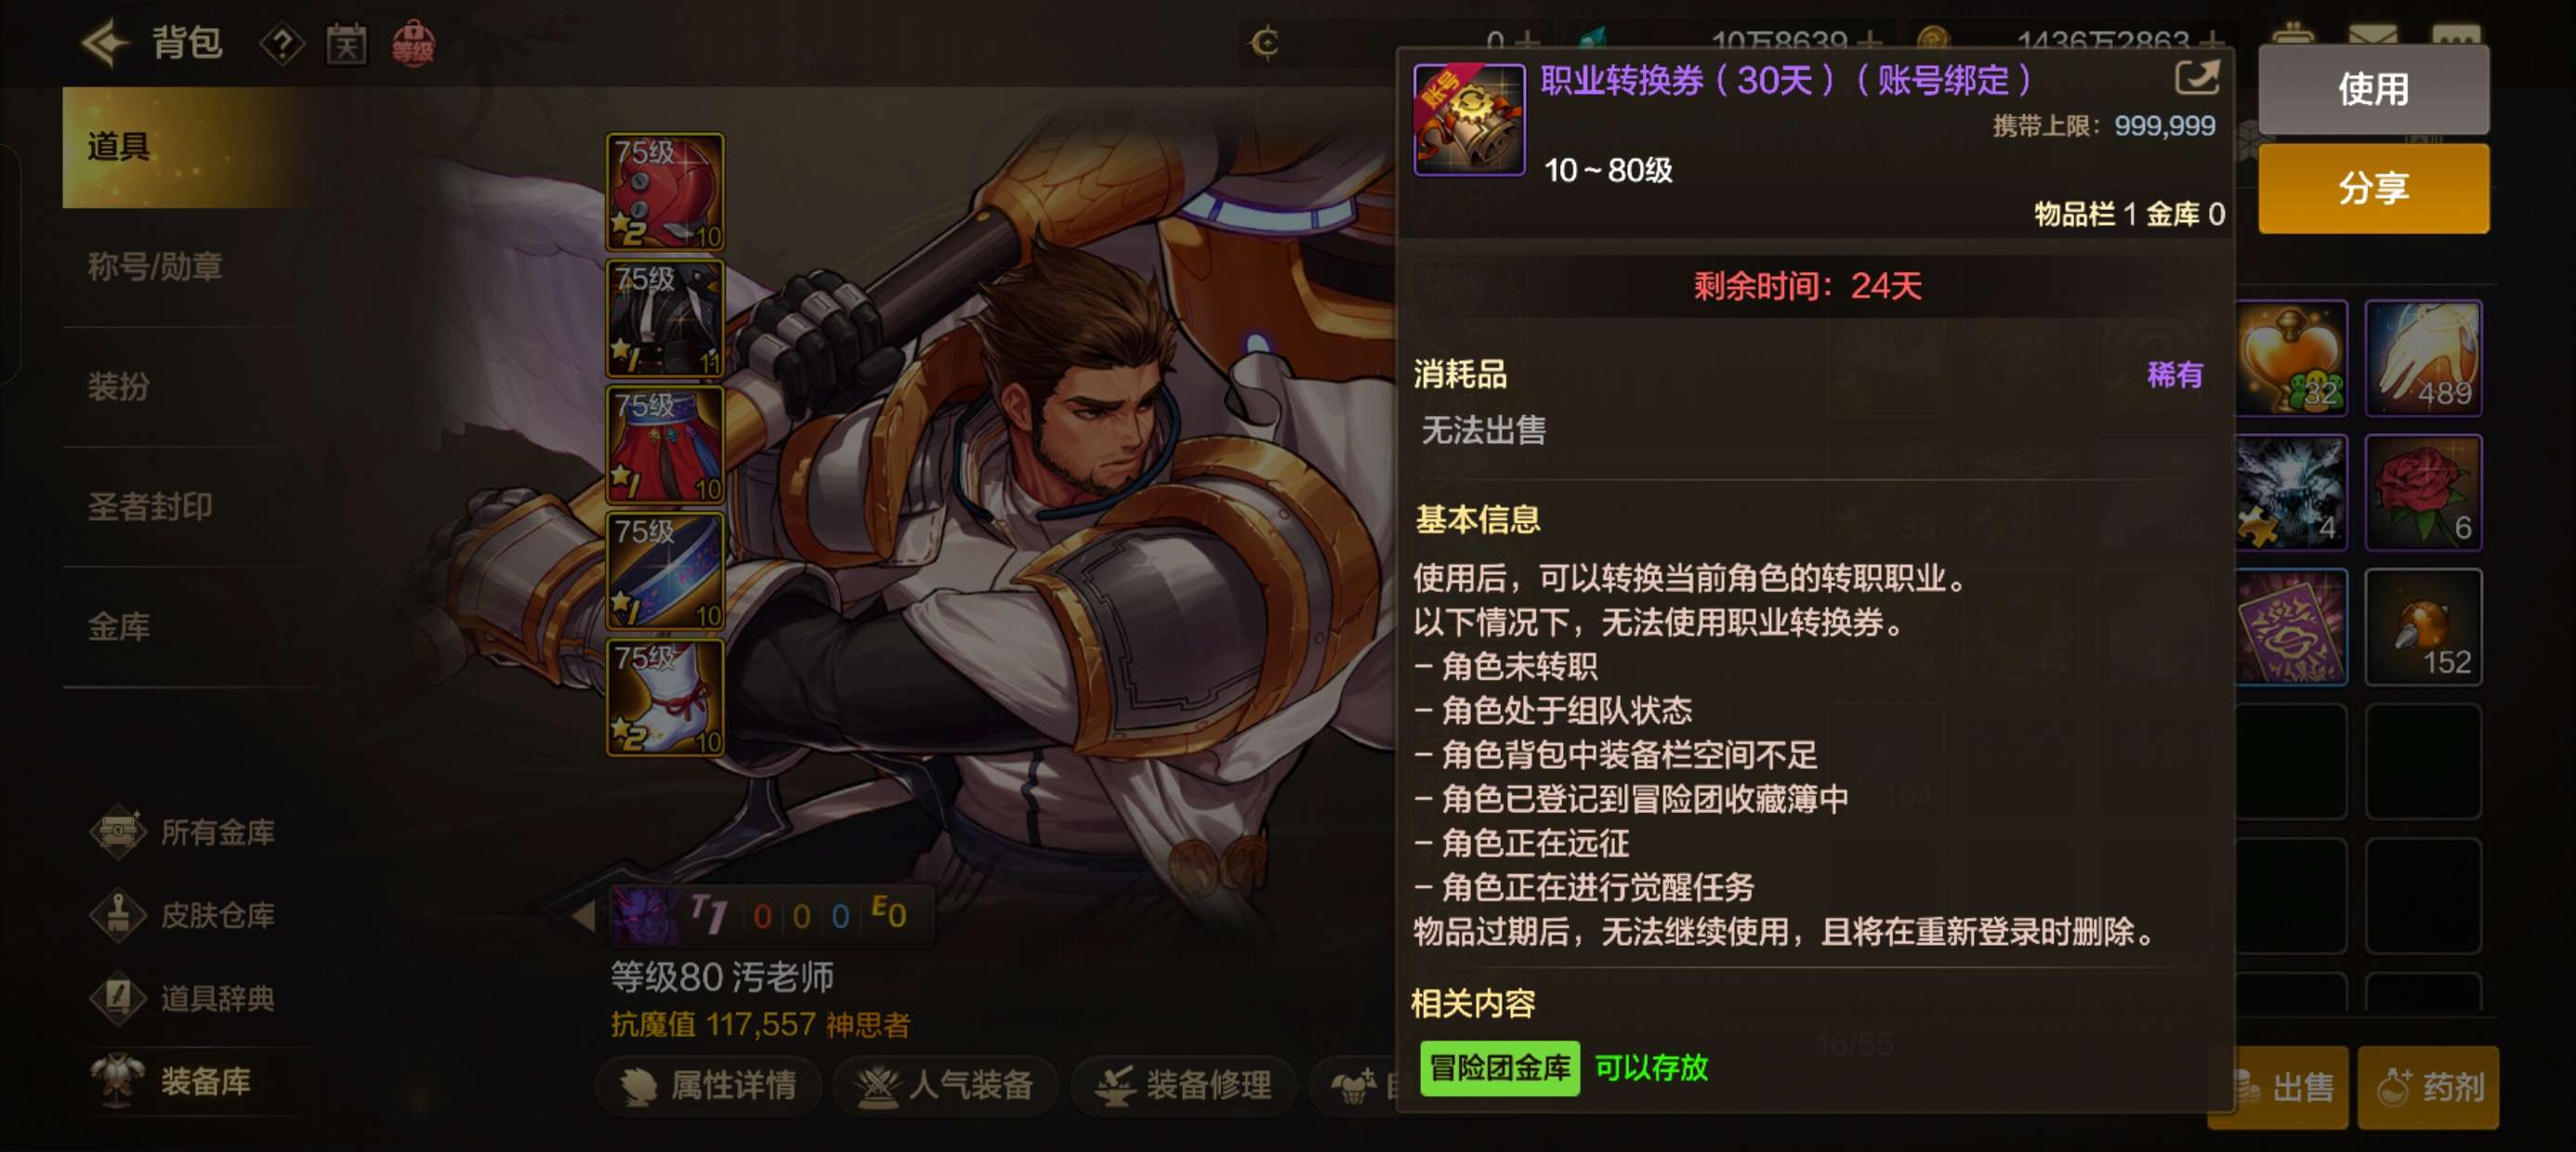Open 属性详情 attribute details

click(x=709, y=1085)
